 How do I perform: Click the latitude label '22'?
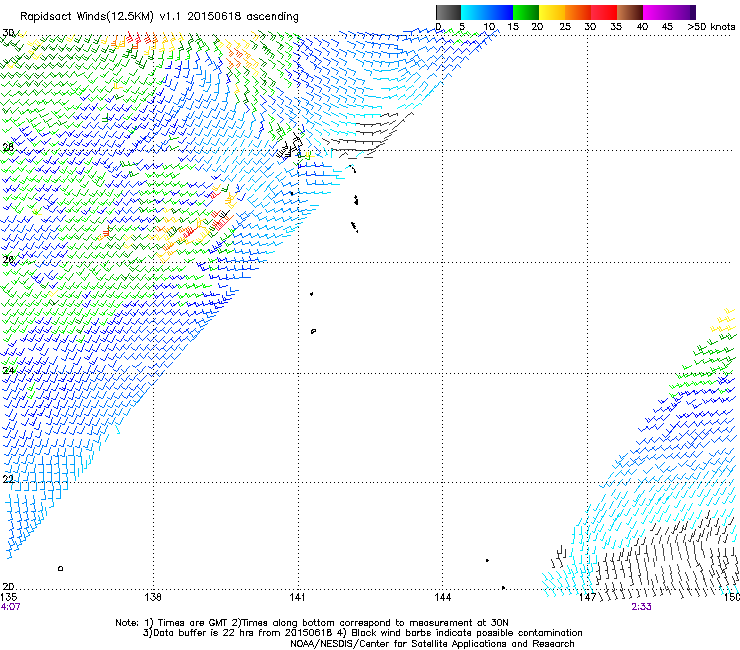8,479
